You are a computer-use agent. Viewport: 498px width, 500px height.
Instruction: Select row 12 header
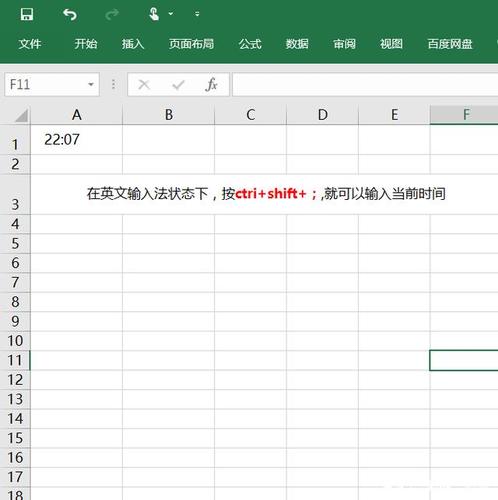pos(15,380)
